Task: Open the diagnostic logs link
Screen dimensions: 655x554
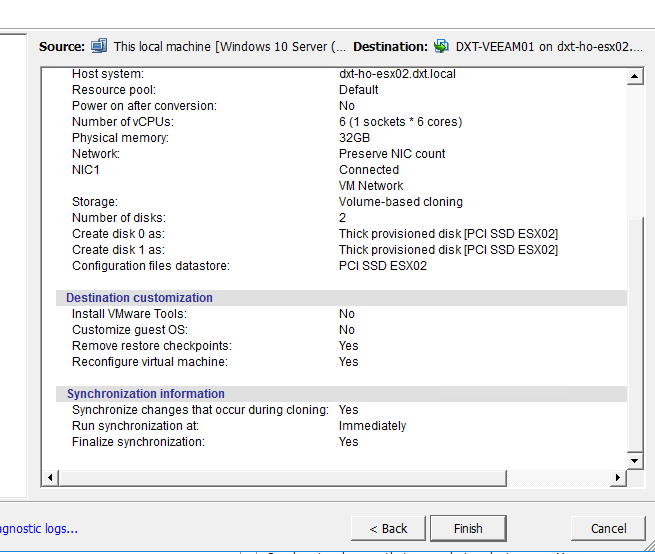Action: click(38, 529)
